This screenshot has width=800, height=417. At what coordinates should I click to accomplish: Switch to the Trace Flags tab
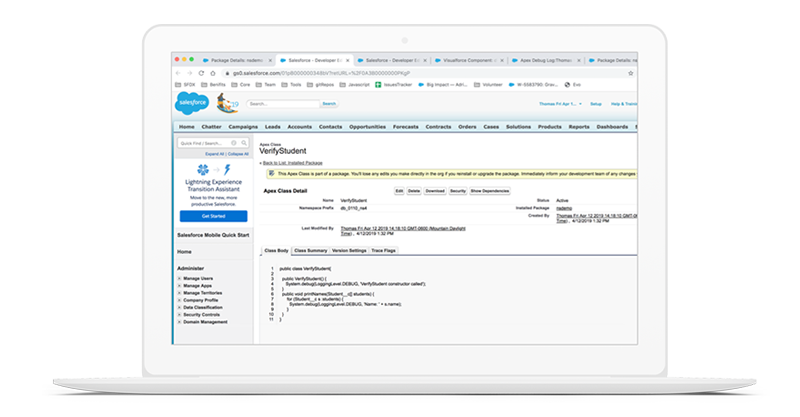pyautogui.click(x=383, y=251)
